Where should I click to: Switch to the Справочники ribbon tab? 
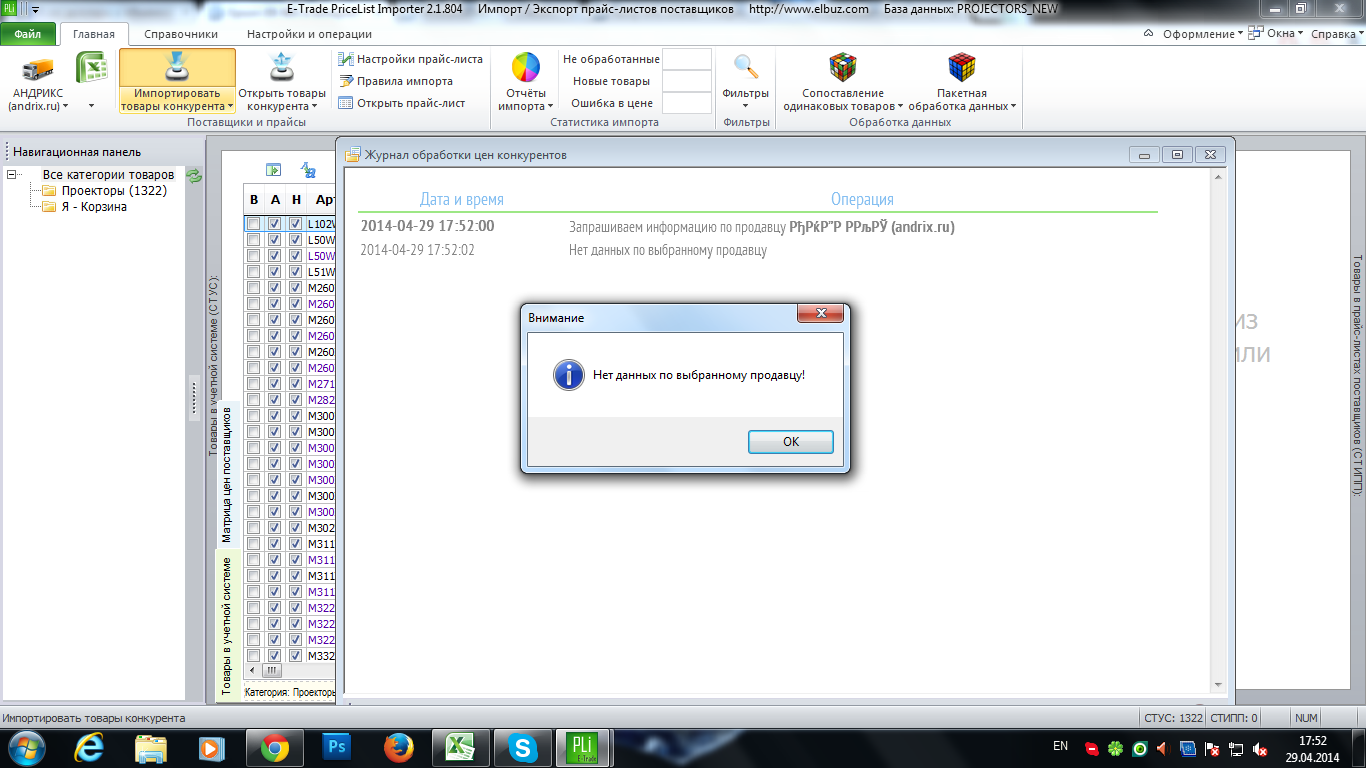coord(181,34)
